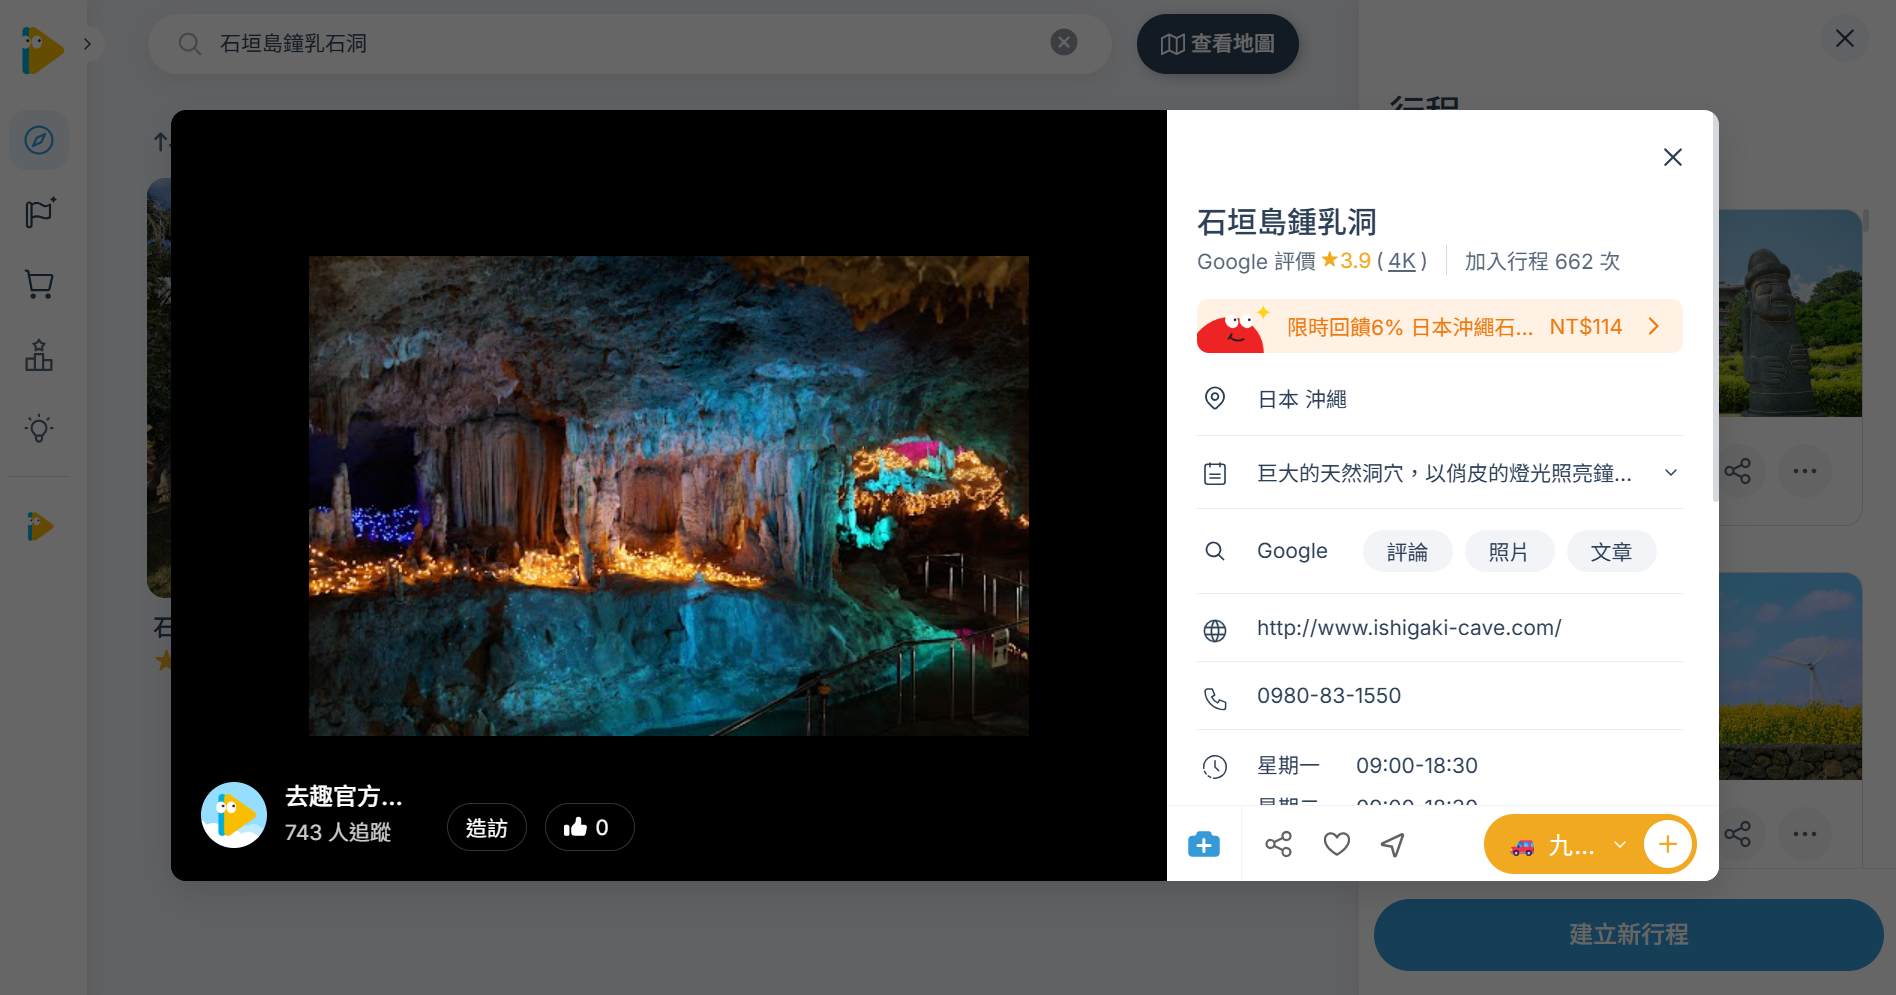Expand the sidebar with the chevron arrow
The image size is (1896, 995).
(88, 44)
